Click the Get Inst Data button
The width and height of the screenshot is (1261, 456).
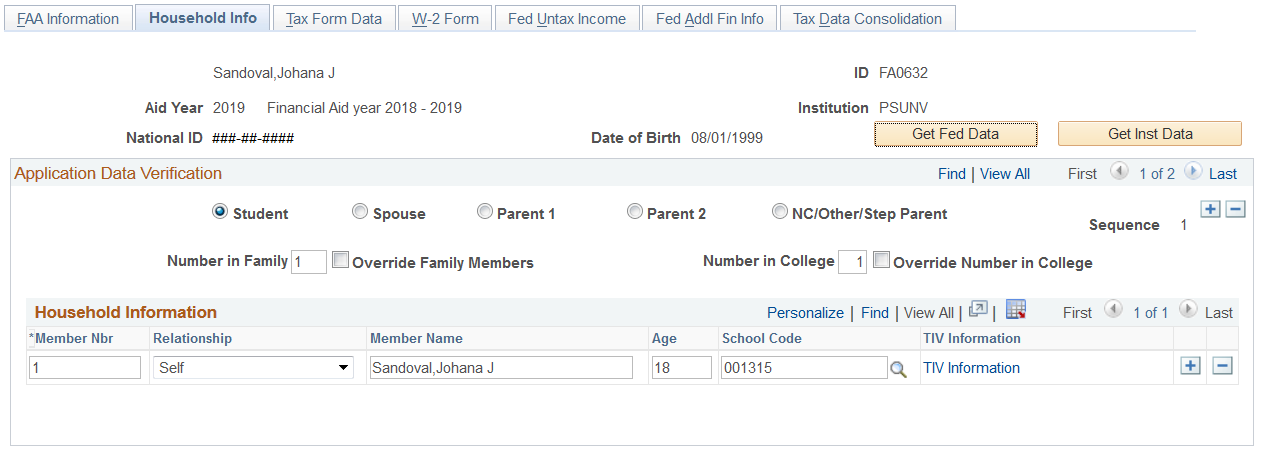point(1149,134)
